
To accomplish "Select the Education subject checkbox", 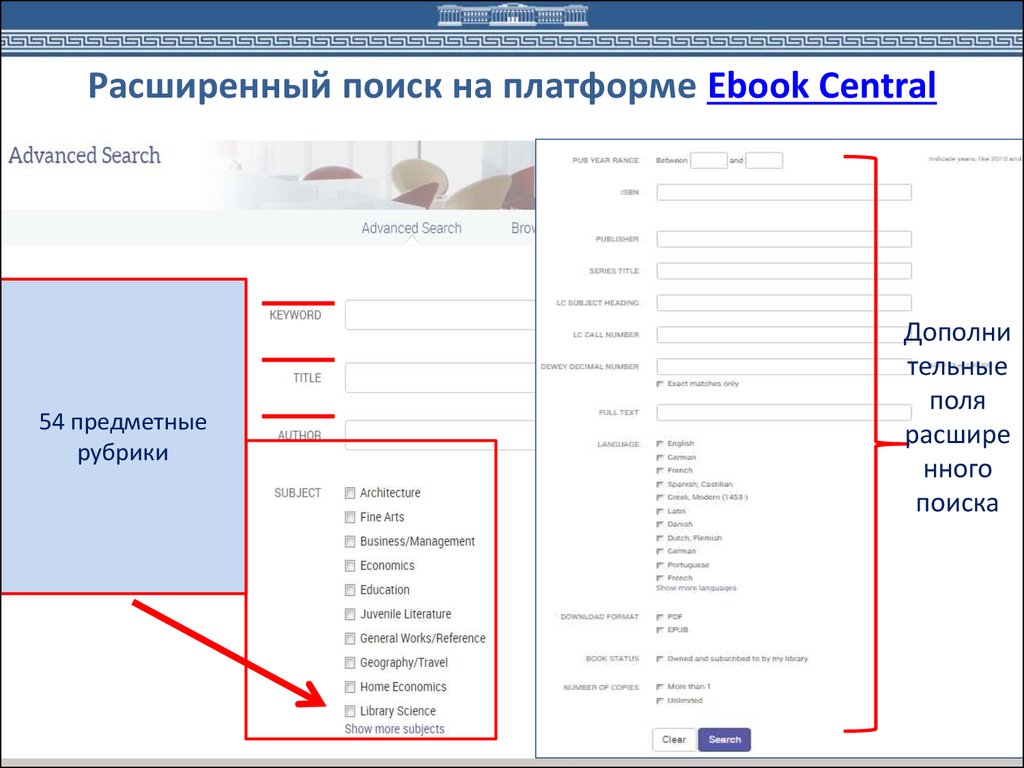I will pyautogui.click(x=350, y=590).
